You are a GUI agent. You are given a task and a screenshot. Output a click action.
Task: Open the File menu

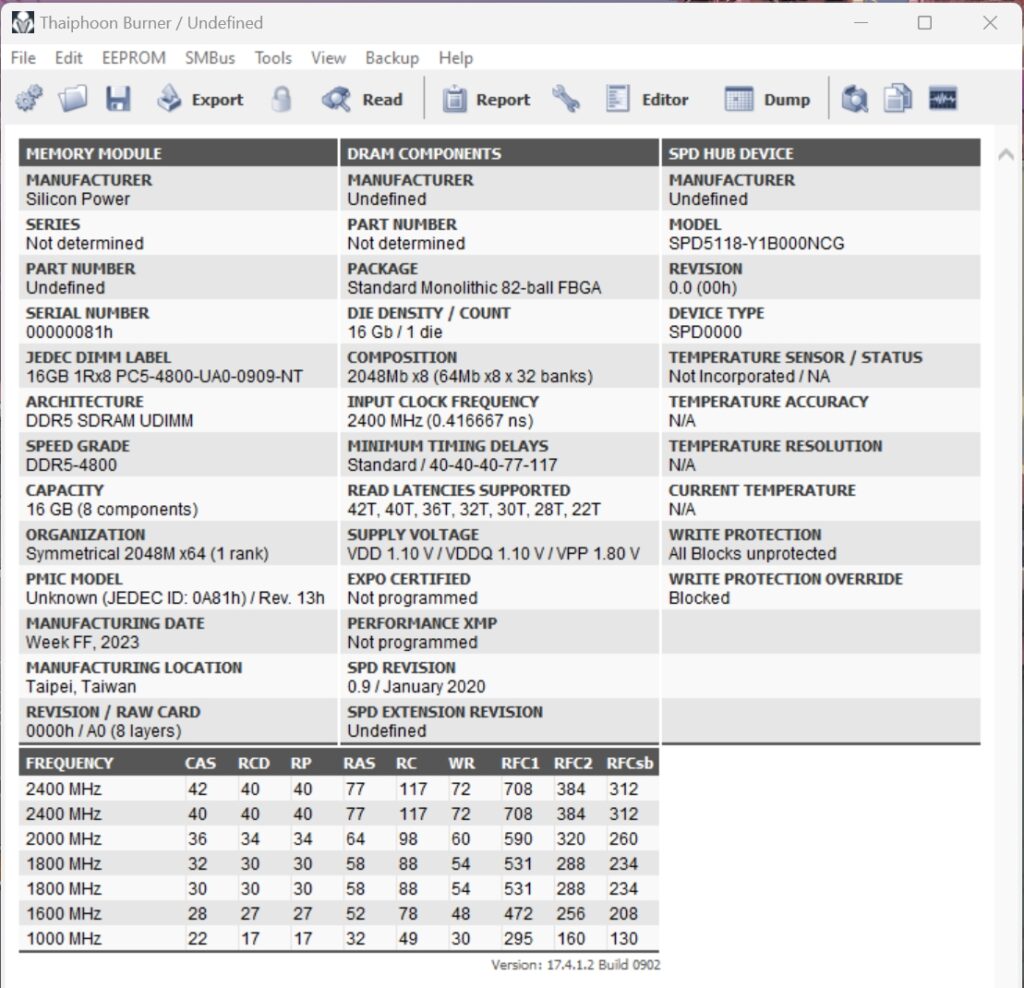point(24,58)
